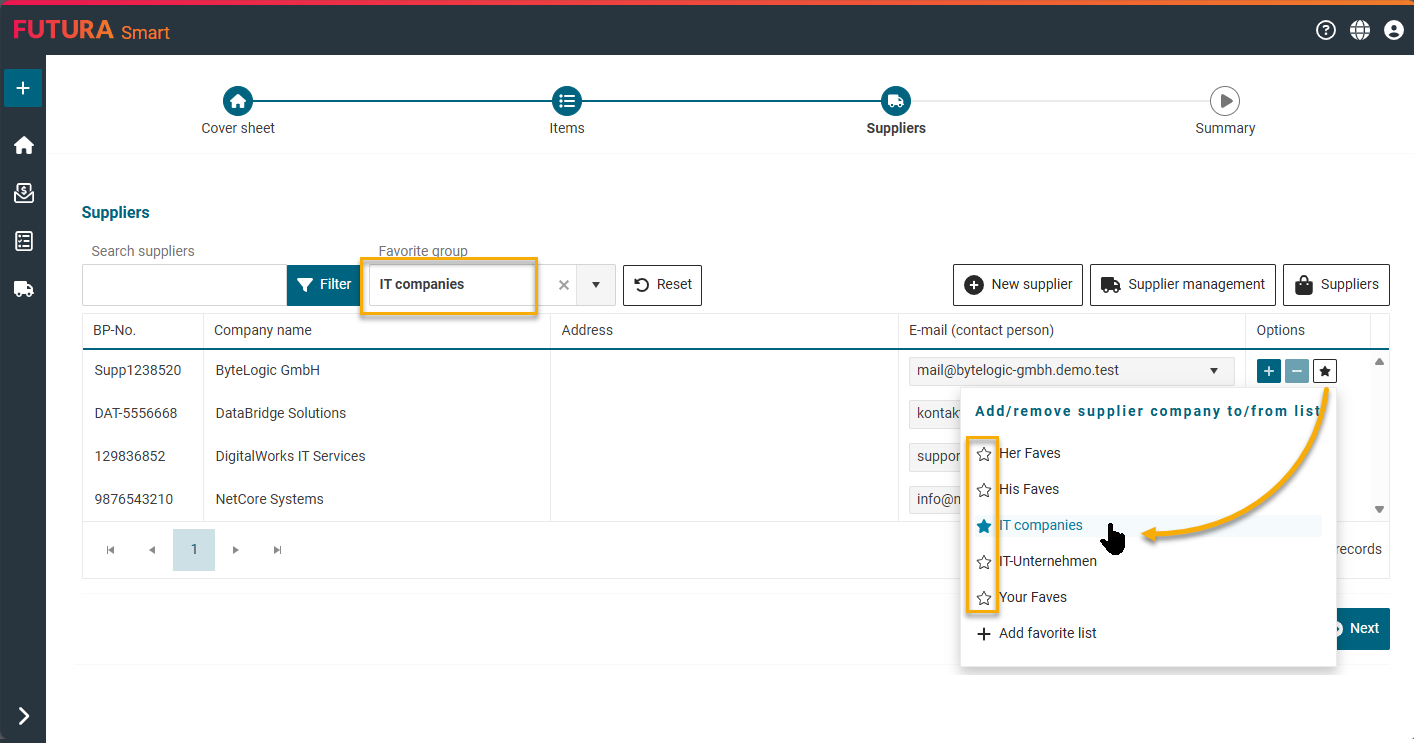
Task: Click the globe language icon
Action: pos(1360,30)
